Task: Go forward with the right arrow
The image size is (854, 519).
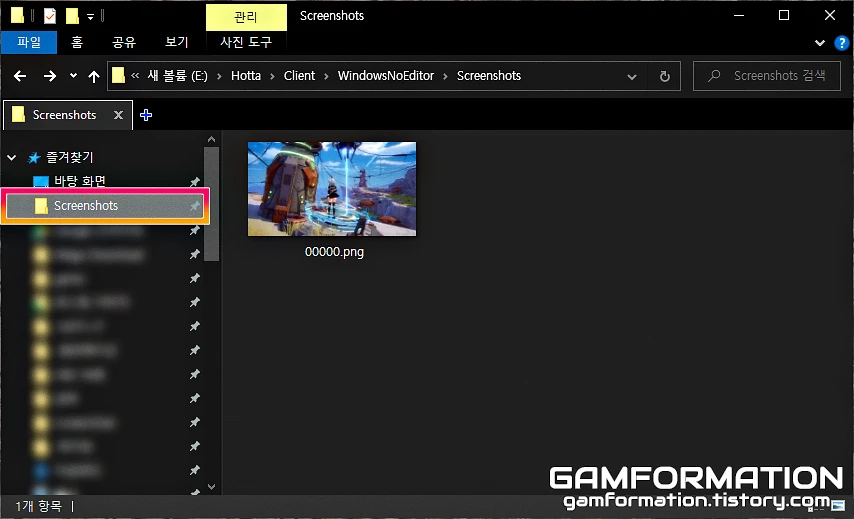Action: [x=50, y=76]
